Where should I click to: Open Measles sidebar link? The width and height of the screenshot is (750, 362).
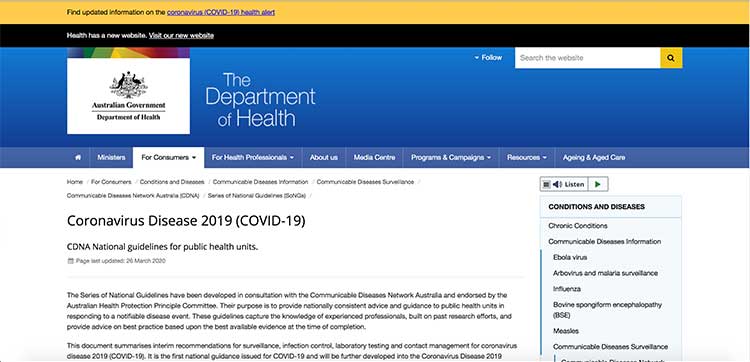[566, 331]
